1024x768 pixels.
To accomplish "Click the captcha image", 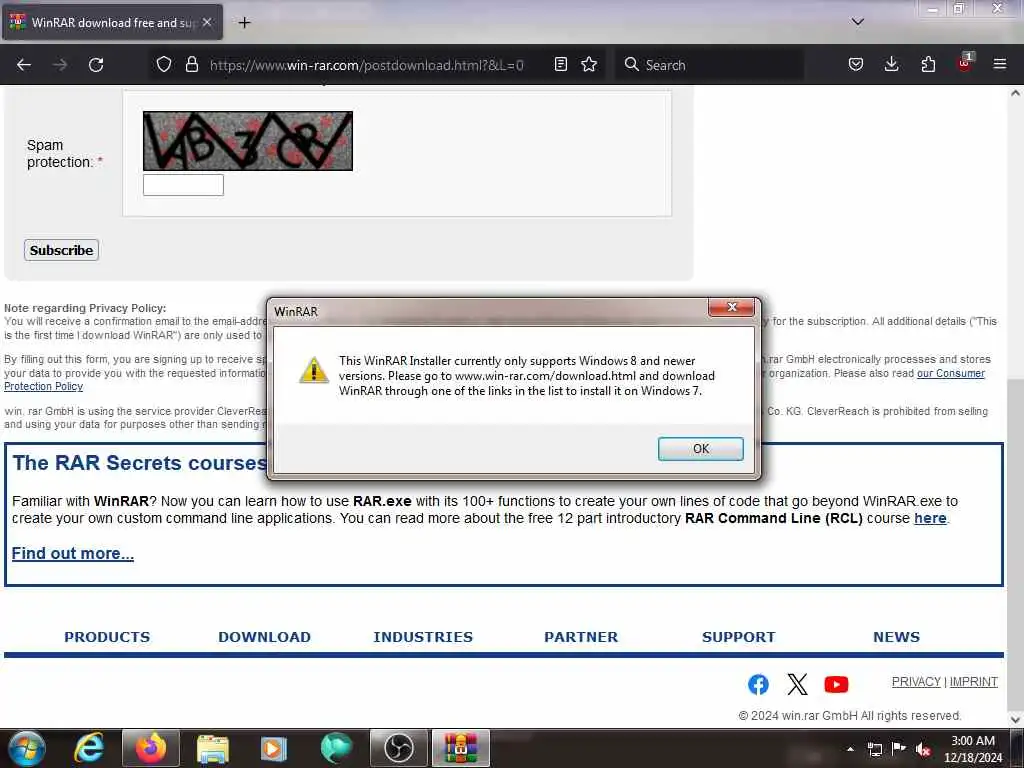I will tap(248, 140).
